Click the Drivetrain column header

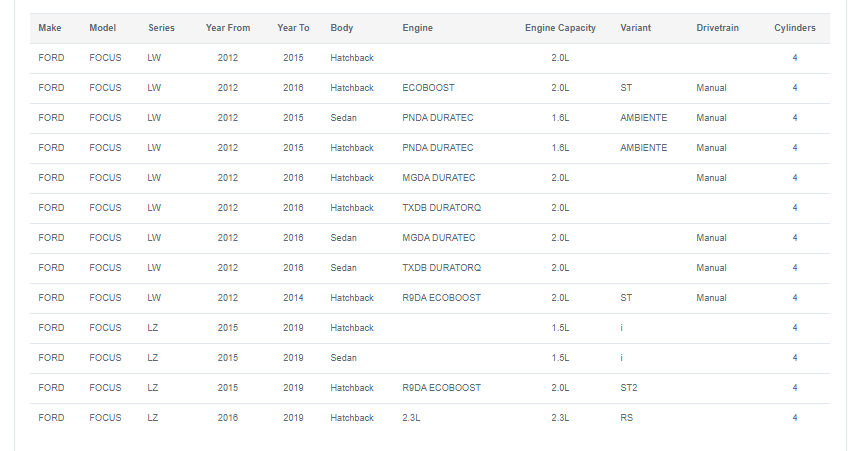717,28
